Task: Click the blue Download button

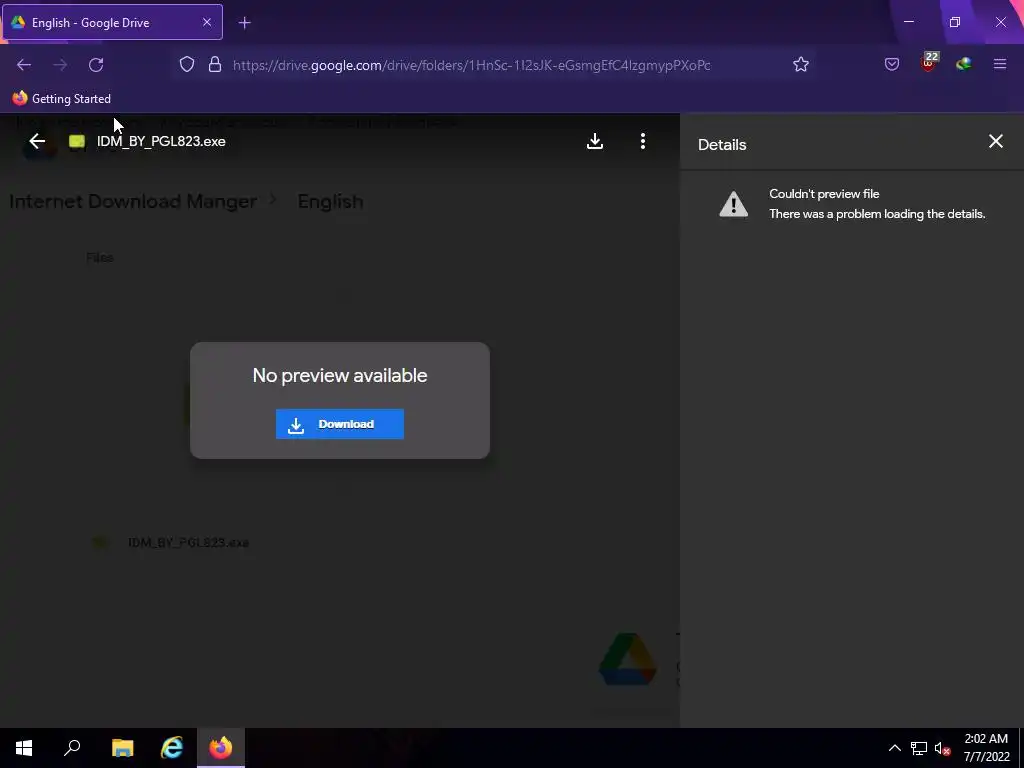Action: 340,424
